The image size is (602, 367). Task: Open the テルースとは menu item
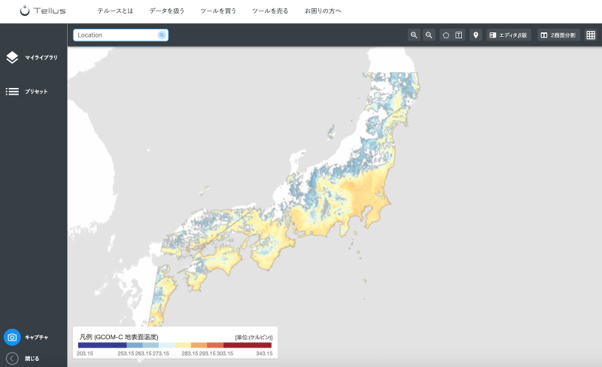coord(115,11)
